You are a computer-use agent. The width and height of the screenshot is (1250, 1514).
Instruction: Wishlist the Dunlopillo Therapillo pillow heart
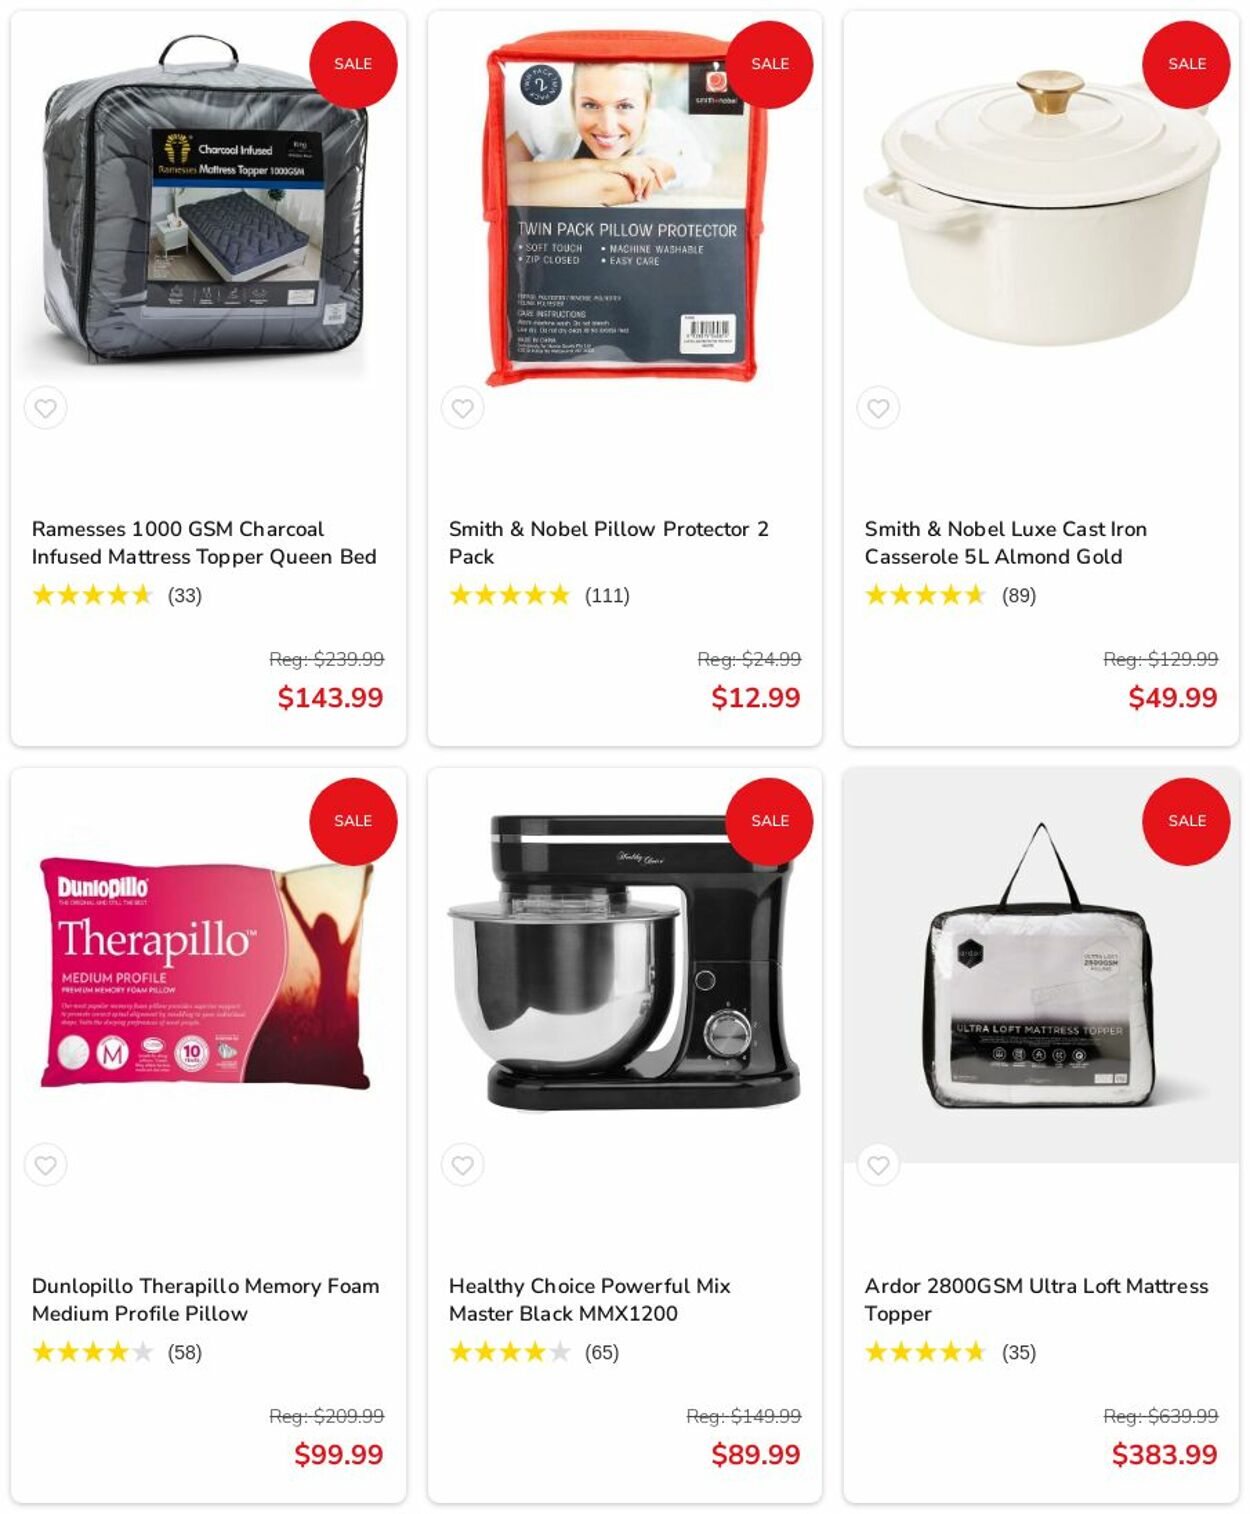46,1165
